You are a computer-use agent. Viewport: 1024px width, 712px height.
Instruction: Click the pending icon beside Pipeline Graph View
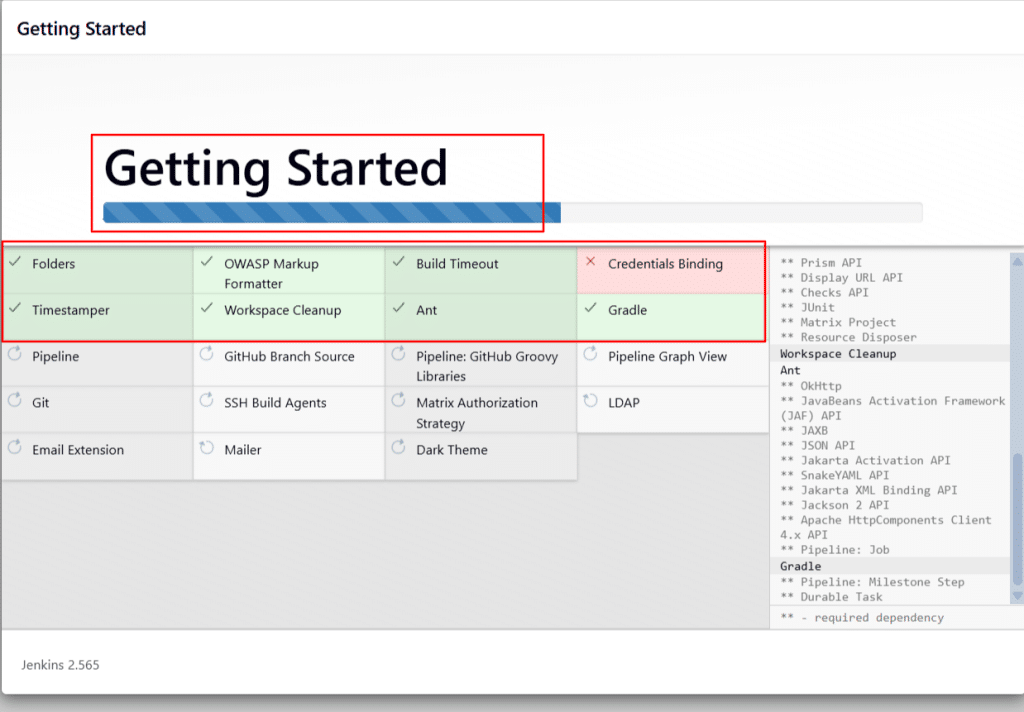point(591,354)
